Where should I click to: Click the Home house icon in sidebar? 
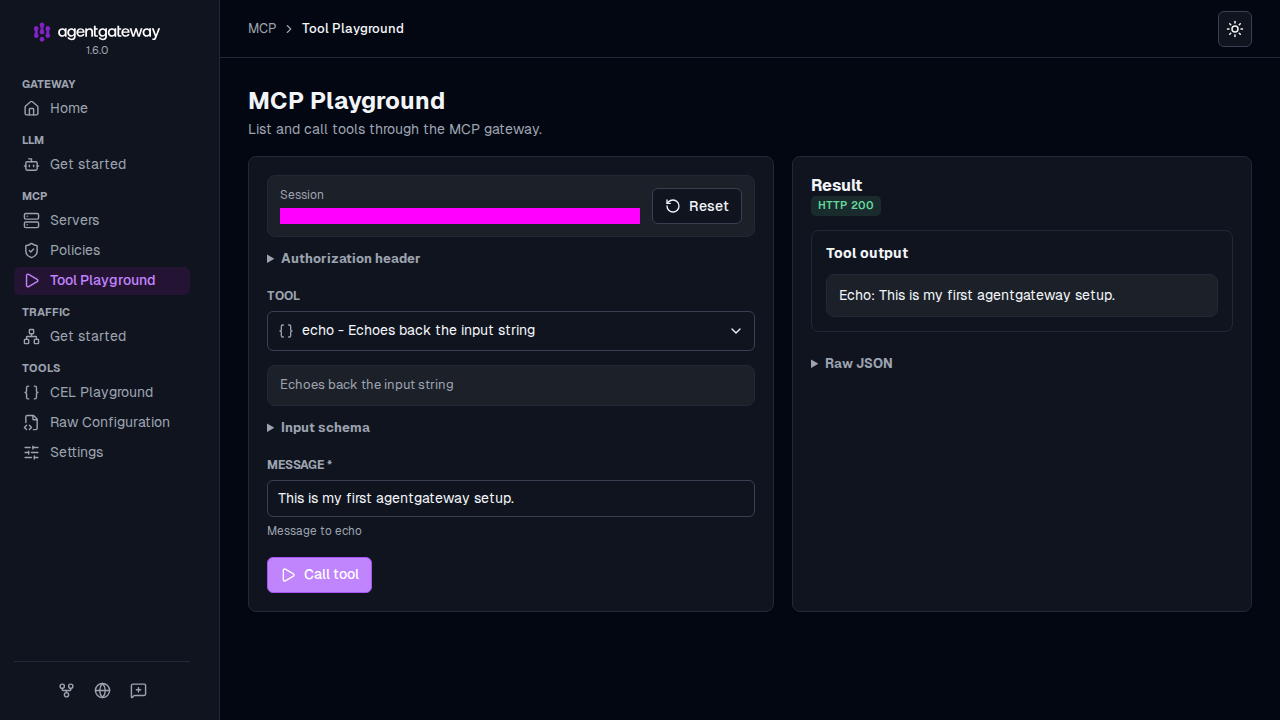click(x=32, y=108)
